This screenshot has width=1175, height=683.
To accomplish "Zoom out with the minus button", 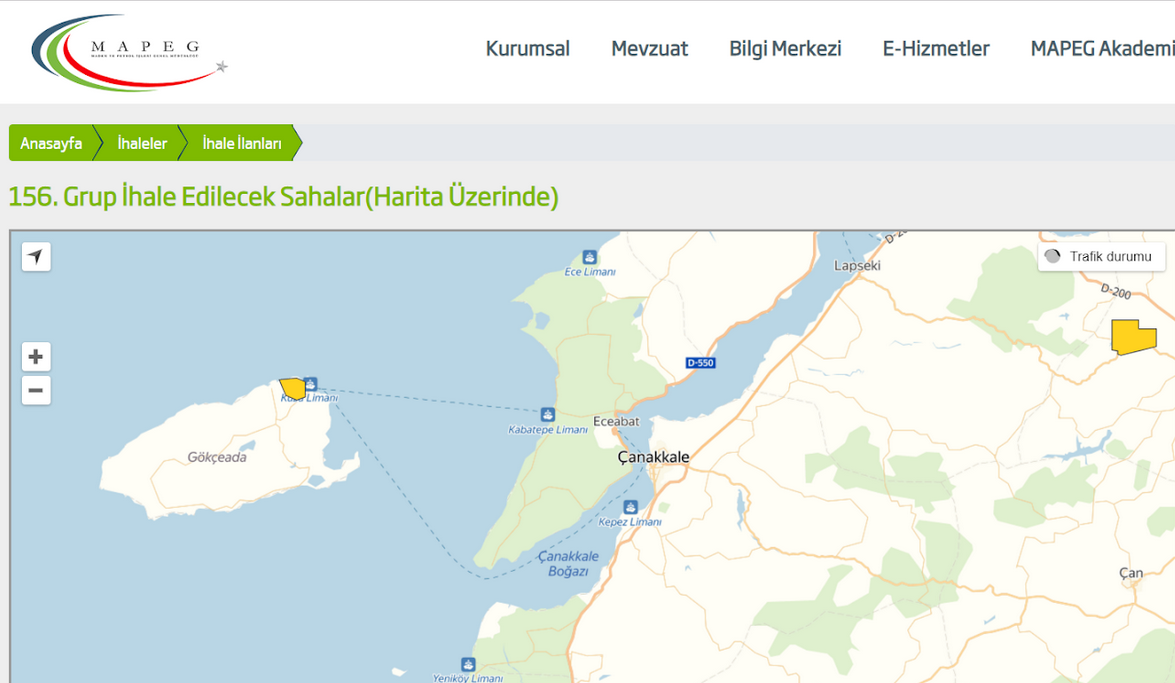I will (36, 390).
